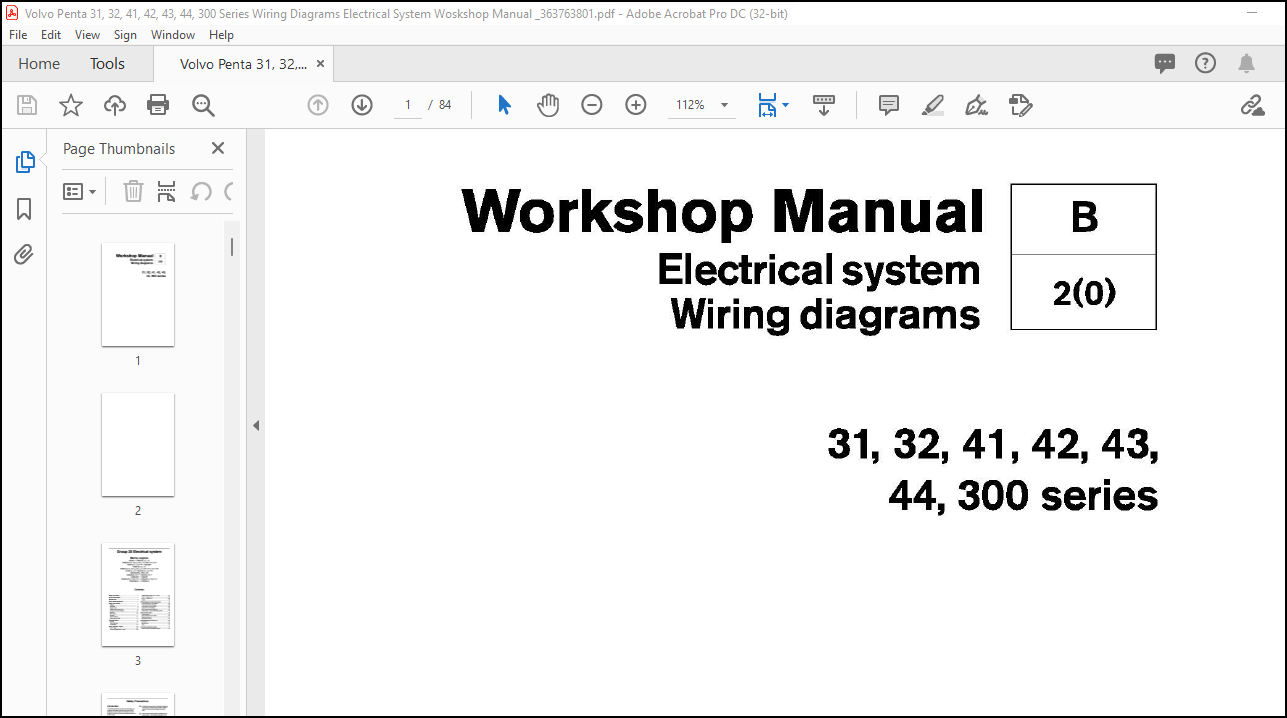Go to next page arrow
1287x718 pixels.
point(362,105)
